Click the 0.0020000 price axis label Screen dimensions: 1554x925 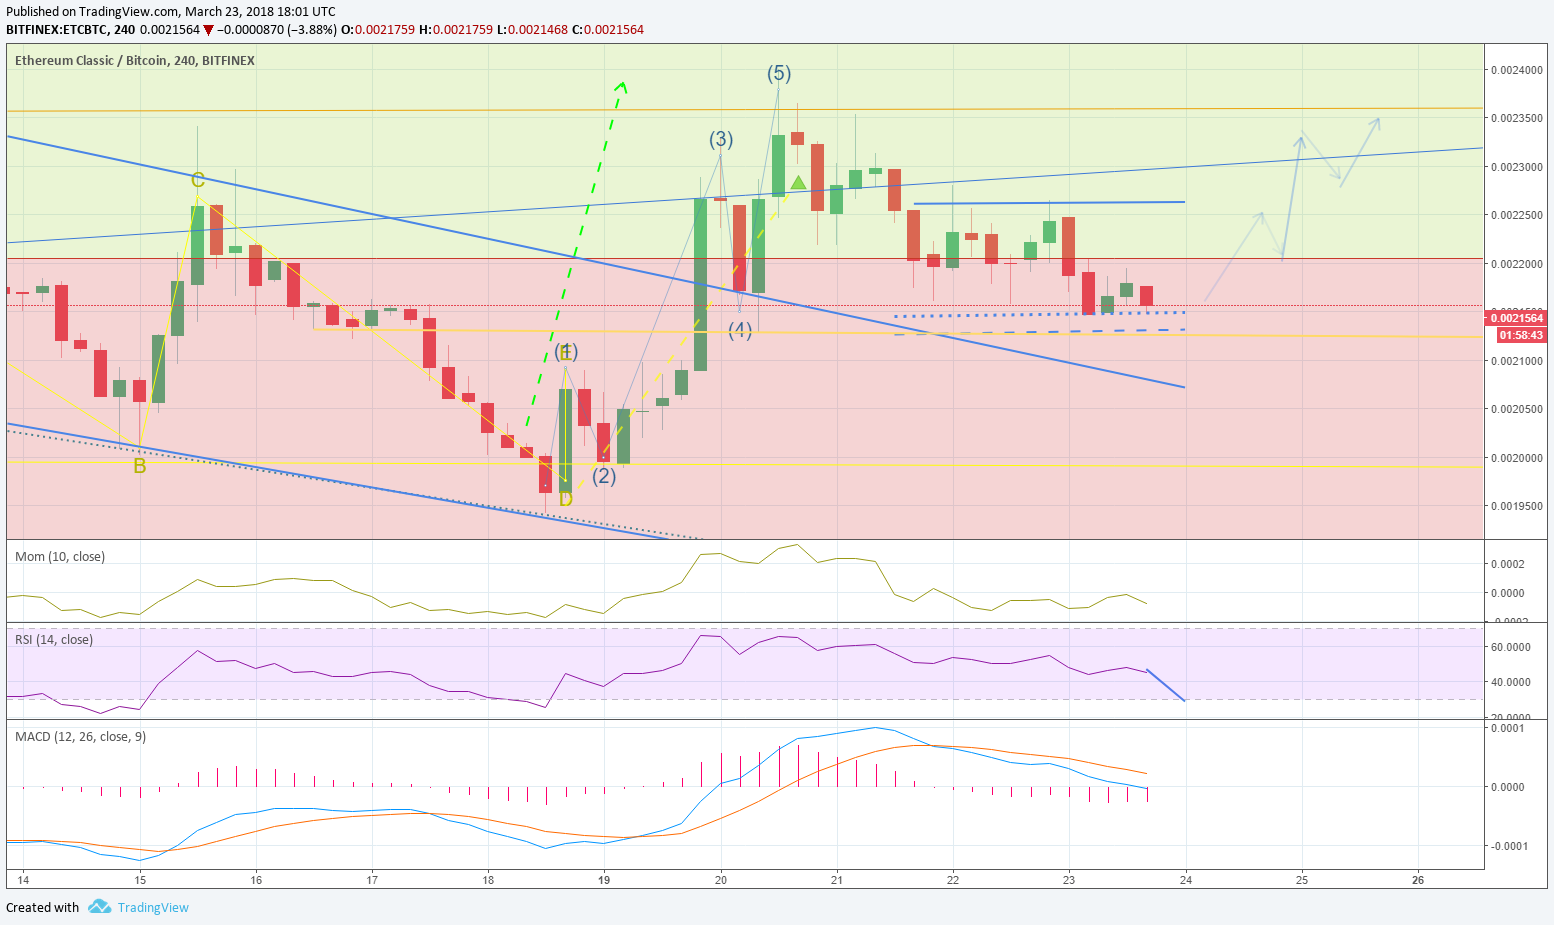(x=1516, y=458)
